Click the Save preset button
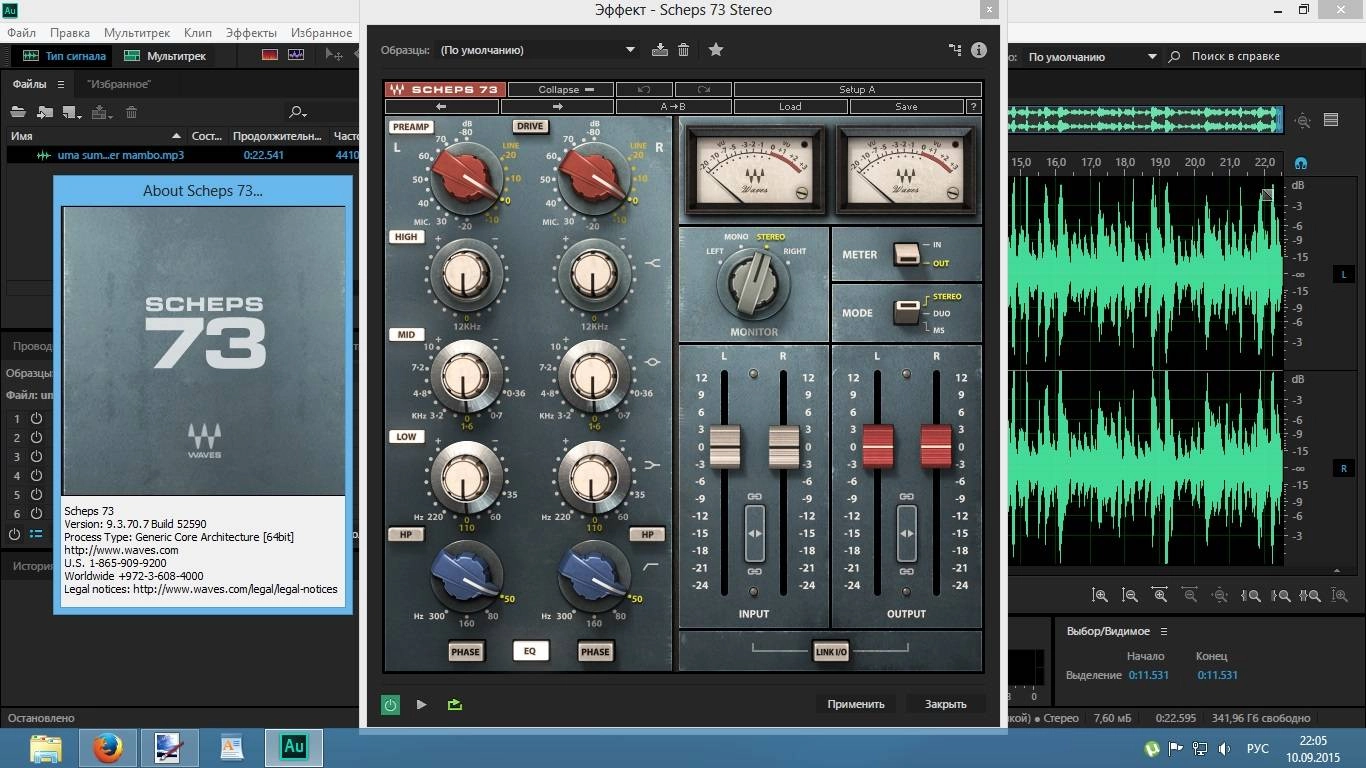The image size is (1366, 768). coord(906,106)
